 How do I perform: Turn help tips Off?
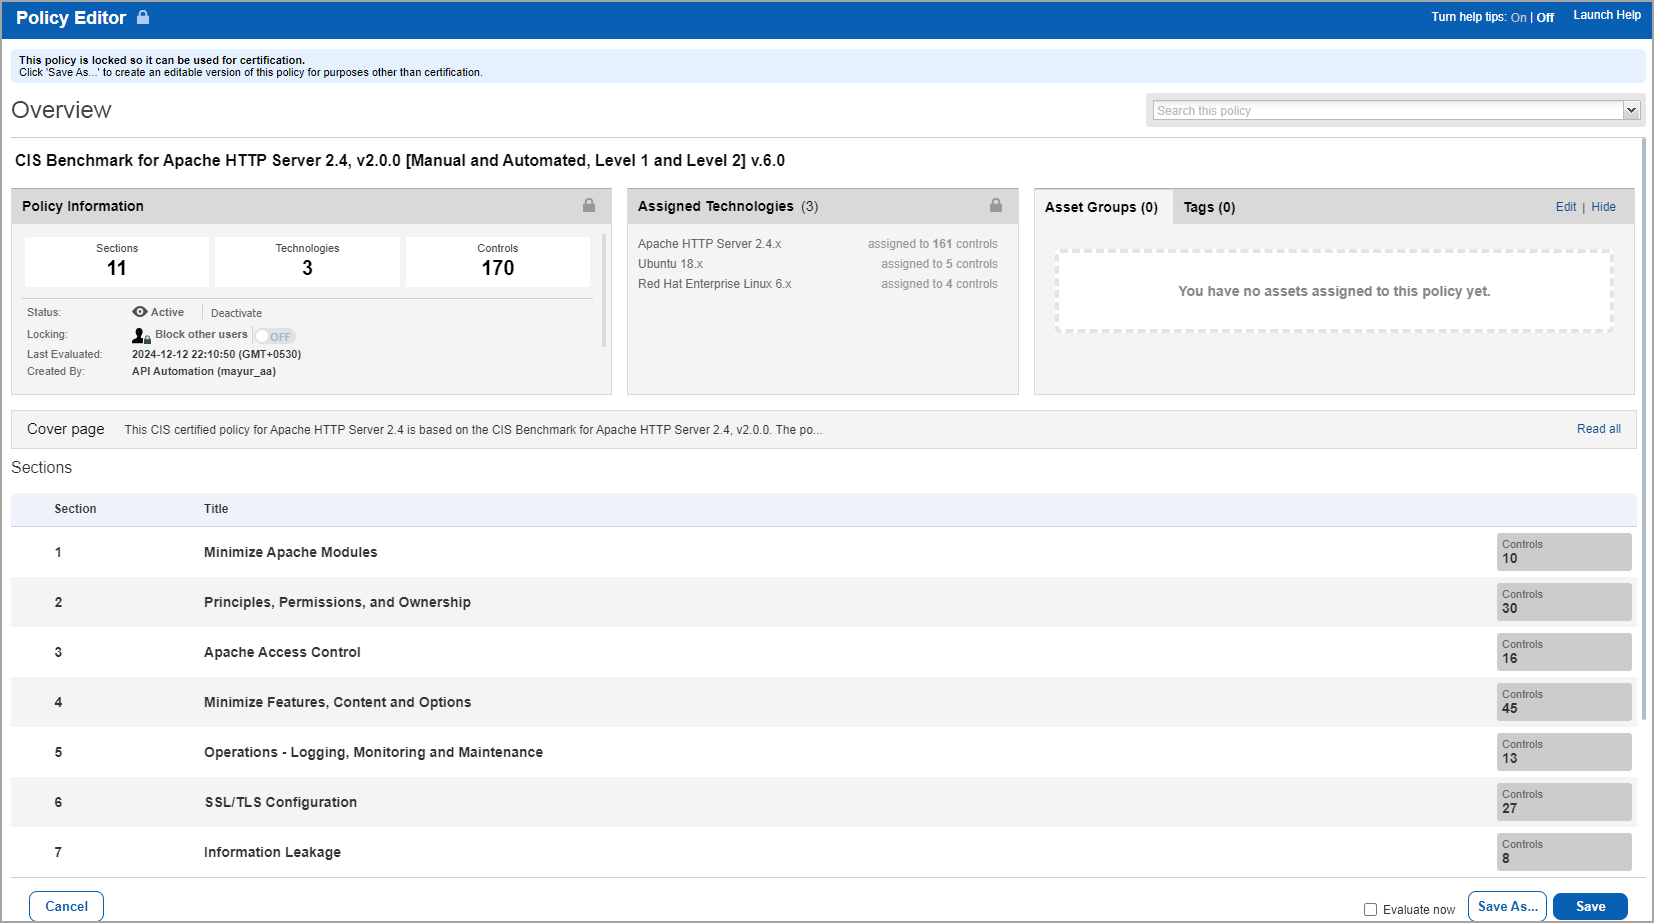(1545, 17)
